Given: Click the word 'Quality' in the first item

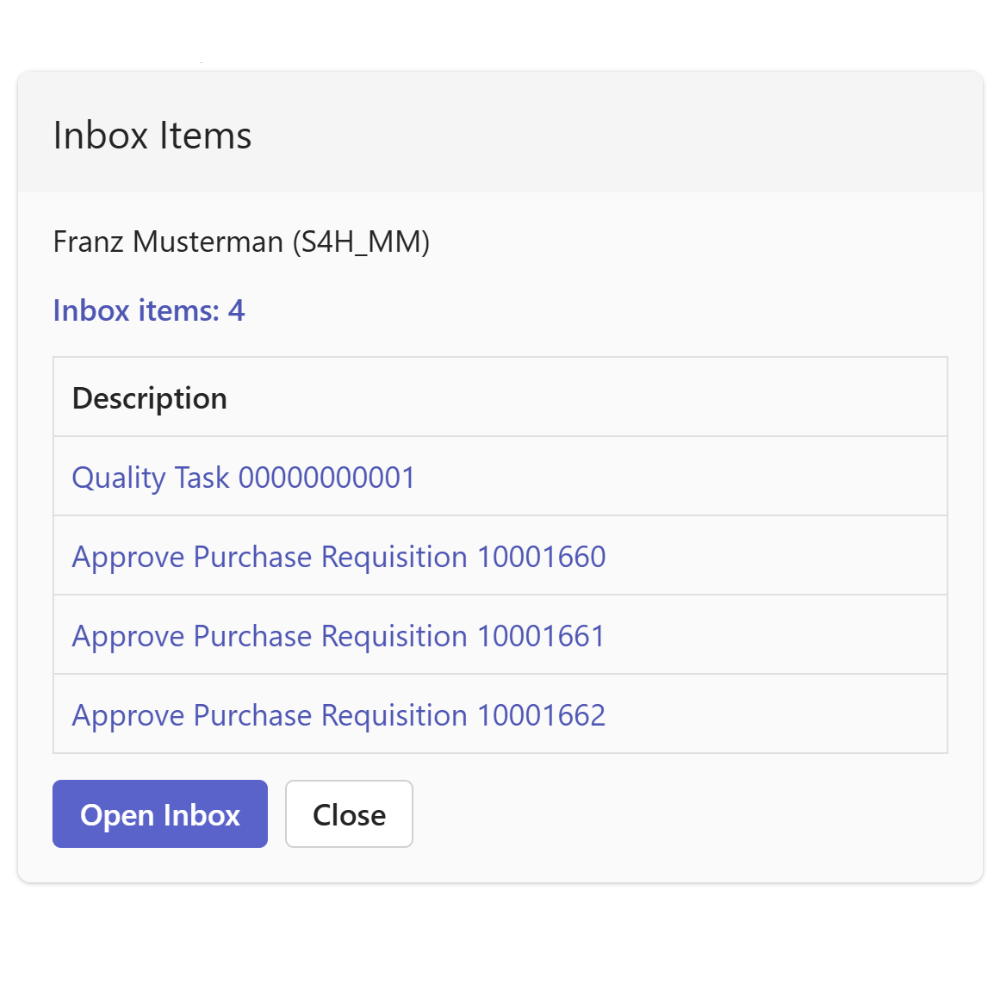Looking at the screenshot, I should 119,478.
